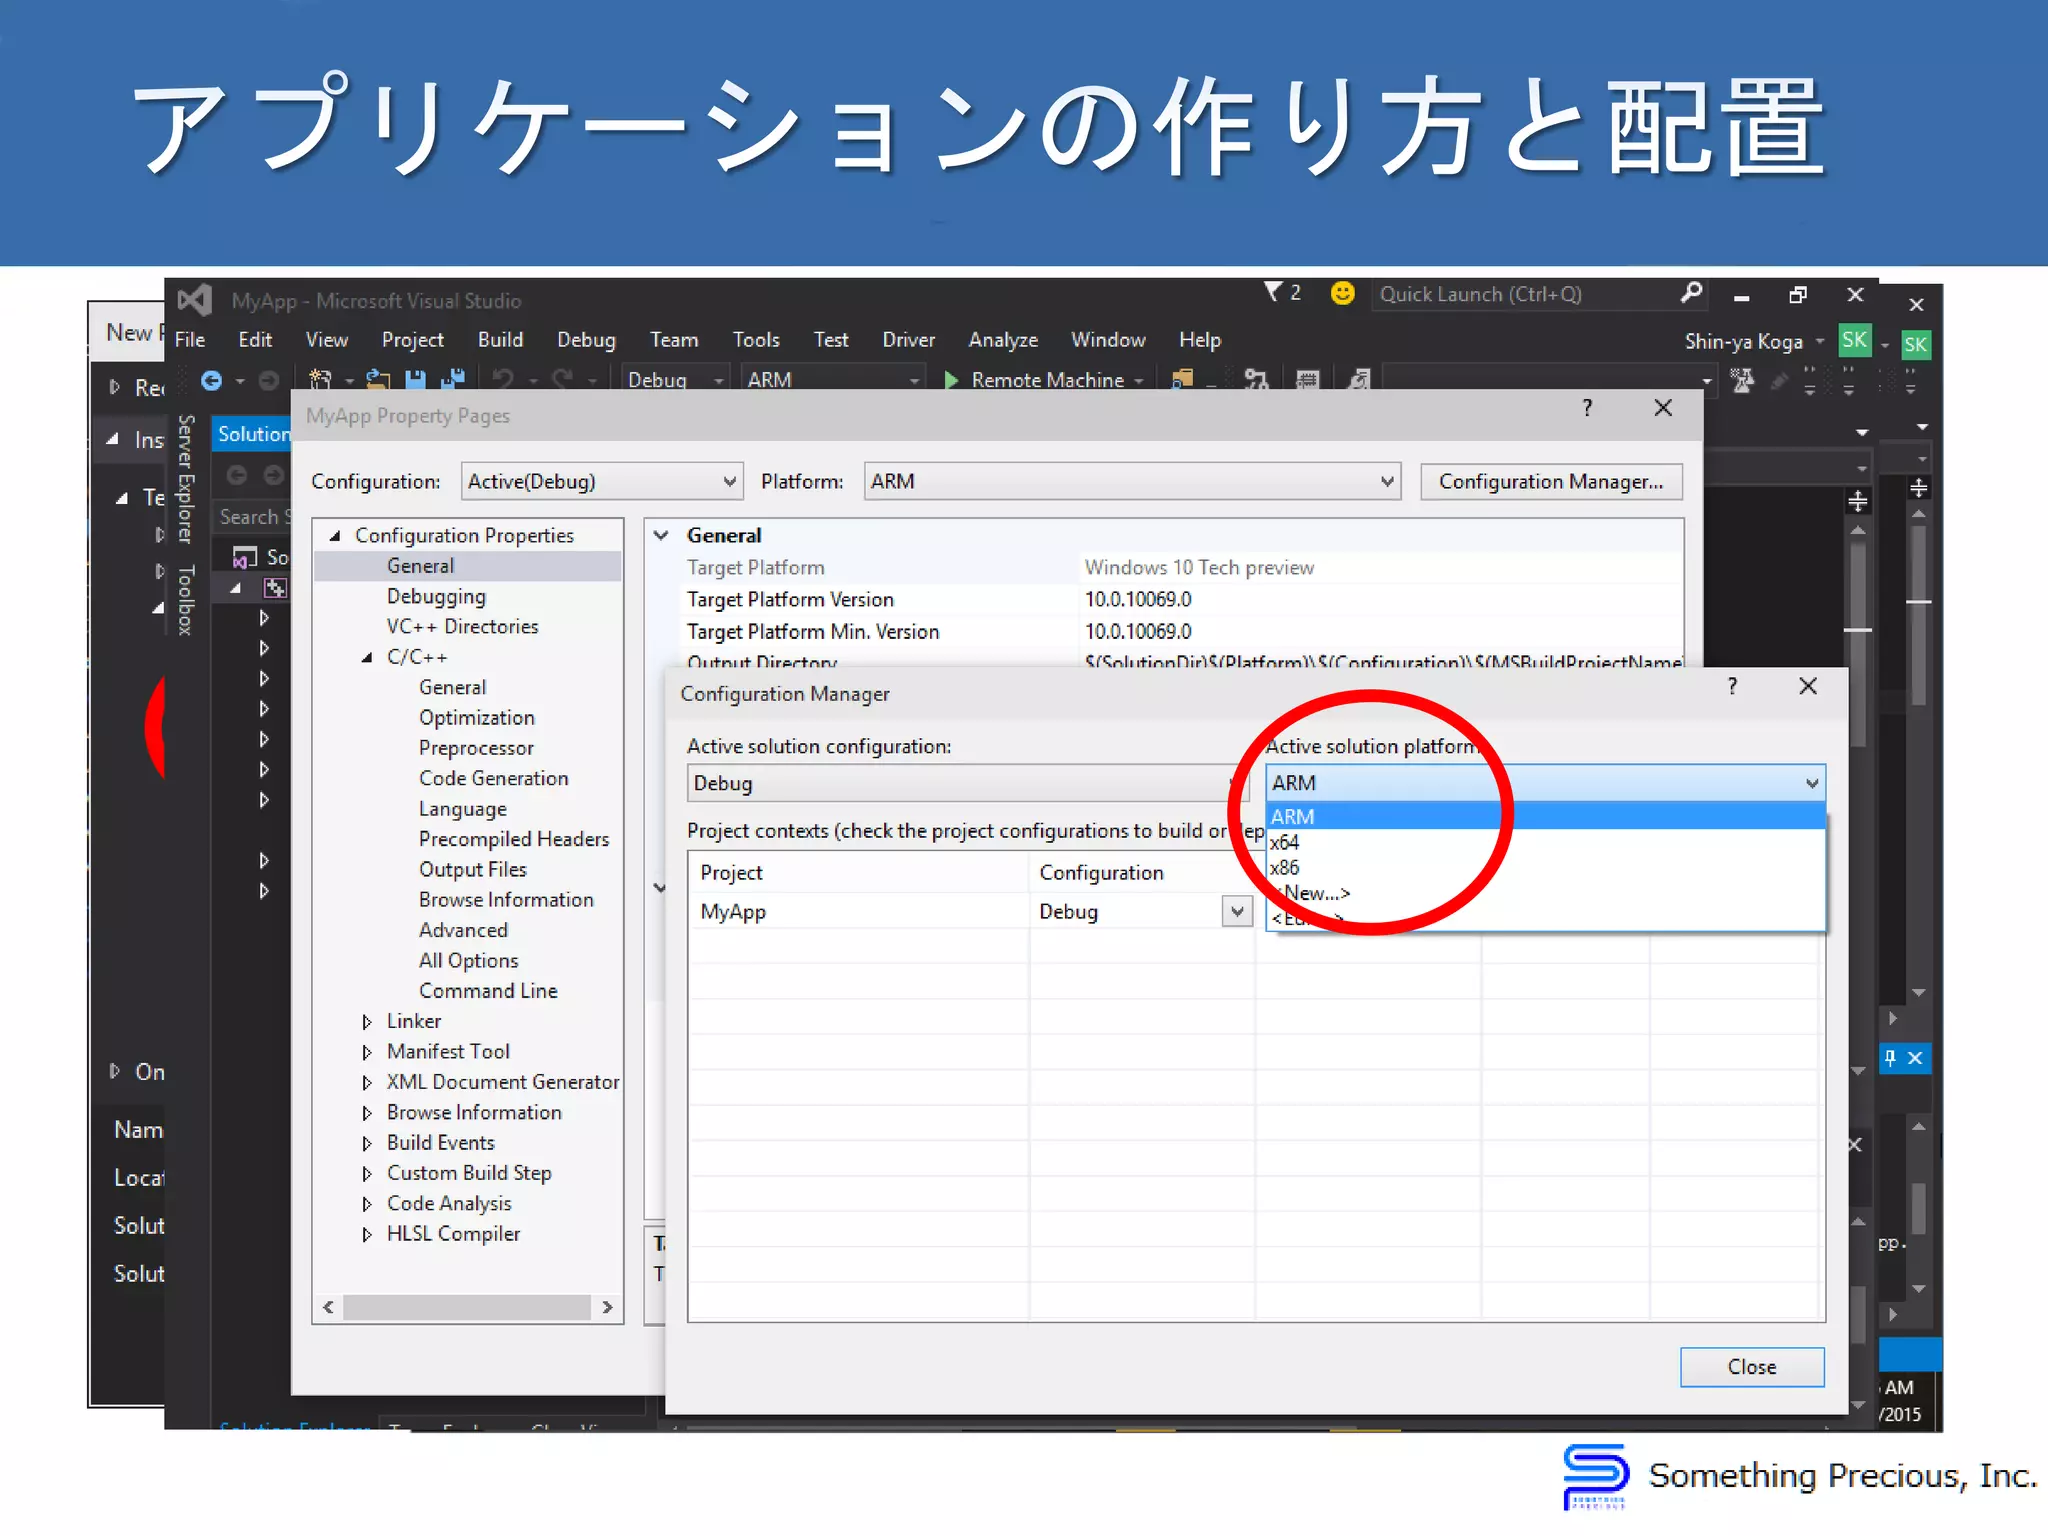Viewport: 2048px width, 1536px height.
Task: Expand the Manifest Tool tree node
Action: [x=367, y=1052]
